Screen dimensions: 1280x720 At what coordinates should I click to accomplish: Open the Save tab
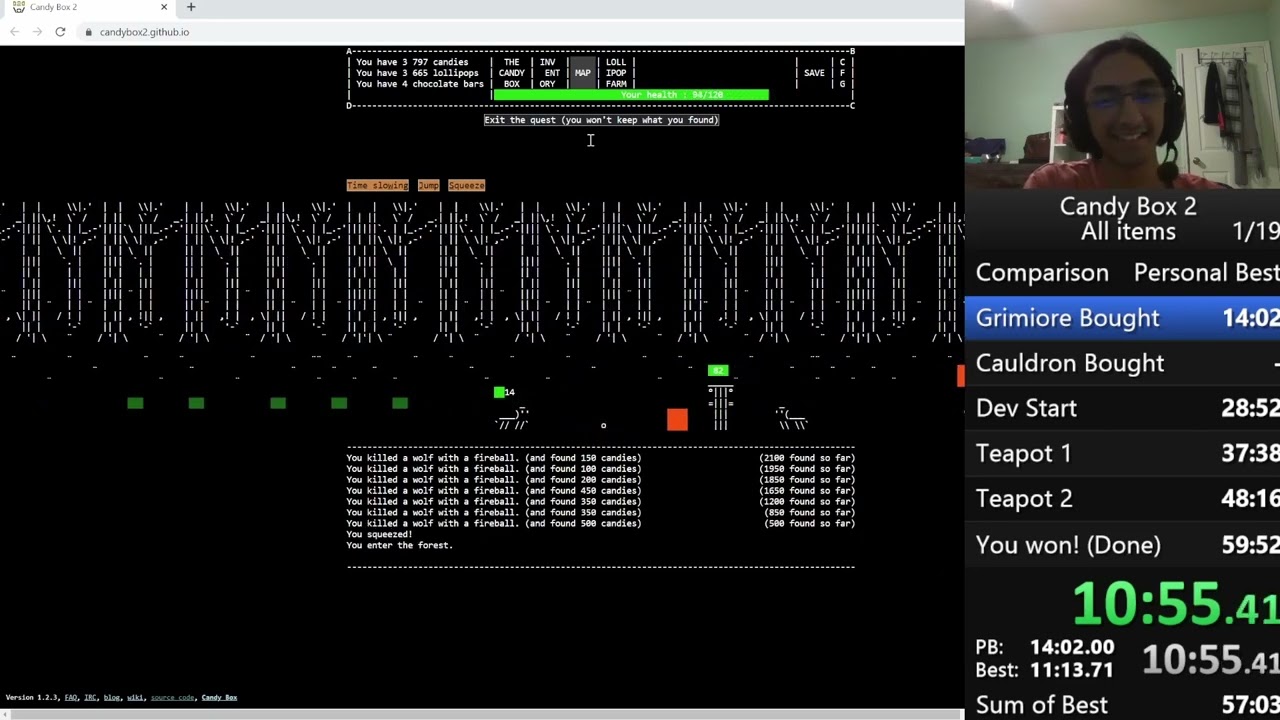pos(814,73)
